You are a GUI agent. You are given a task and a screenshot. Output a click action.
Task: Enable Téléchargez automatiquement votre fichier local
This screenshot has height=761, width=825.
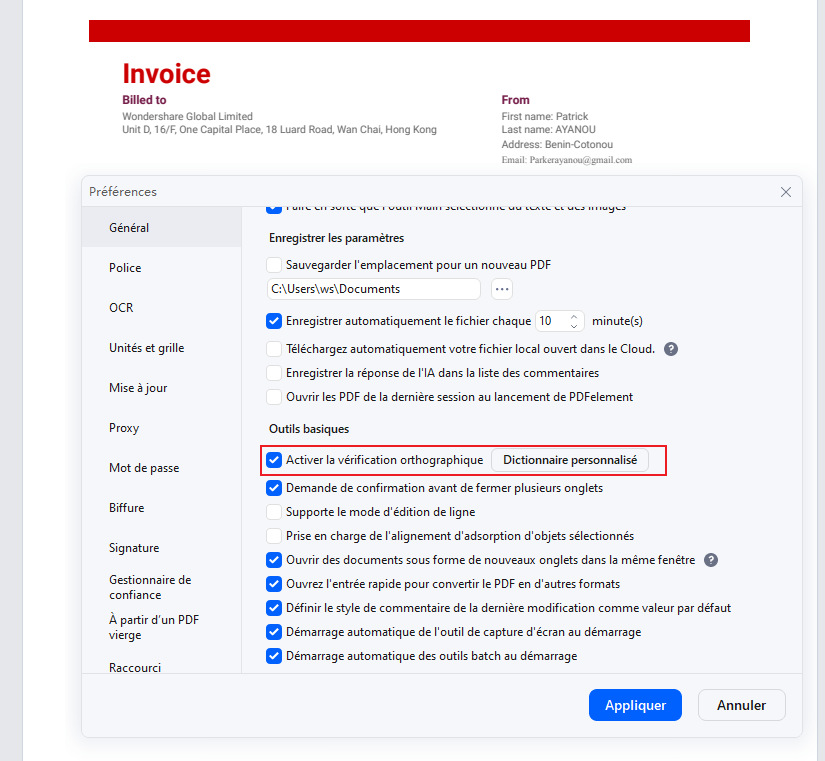pyautogui.click(x=274, y=349)
